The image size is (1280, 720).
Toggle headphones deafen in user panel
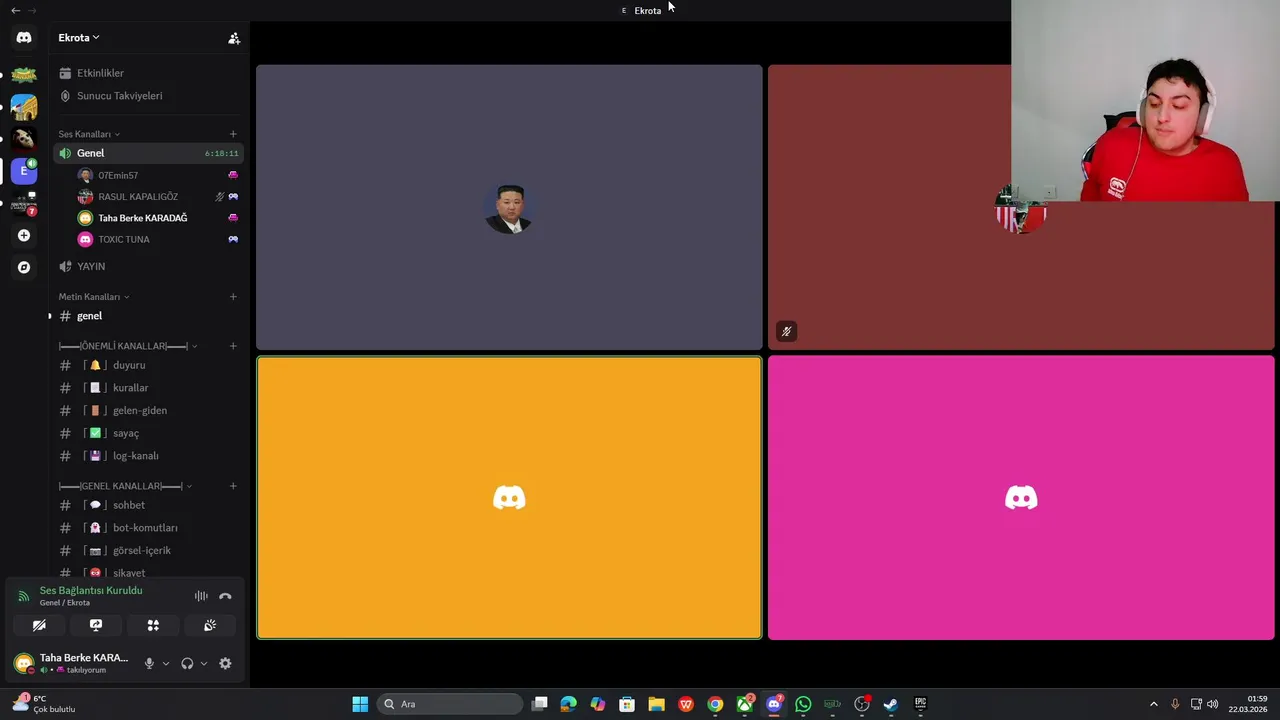[187, 663]
